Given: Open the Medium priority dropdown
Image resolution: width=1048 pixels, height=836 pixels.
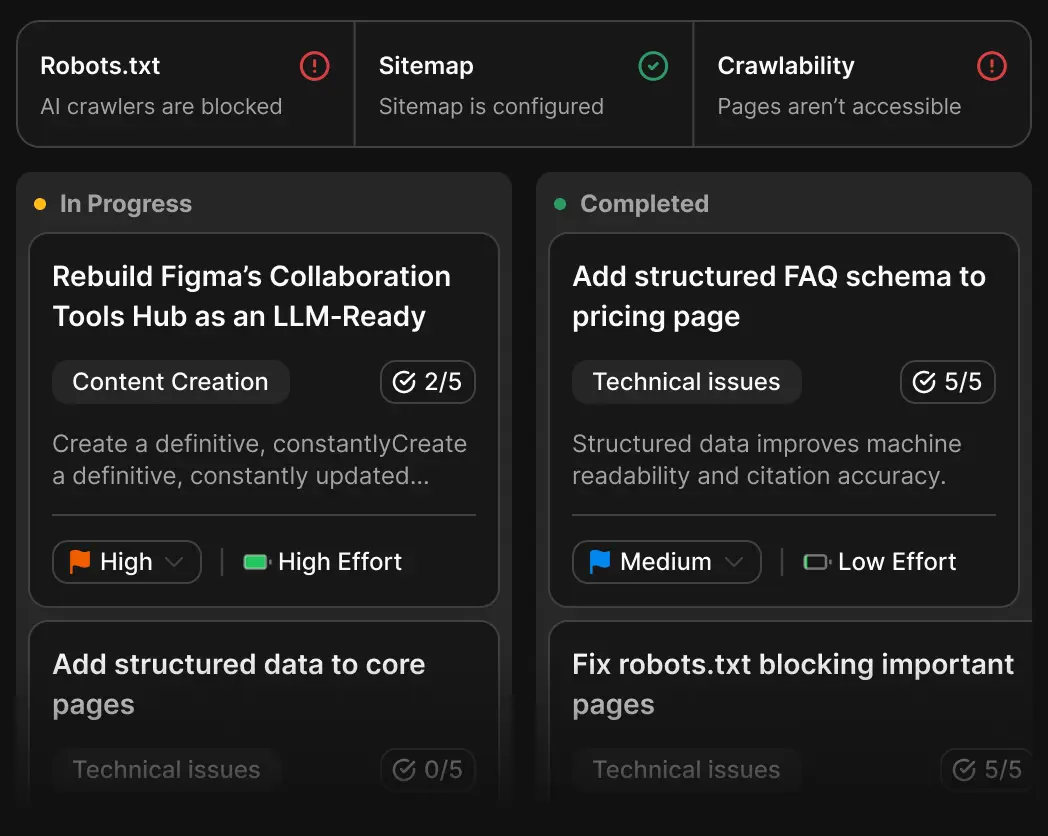Looking at the screenshot, I should point(666,562).
